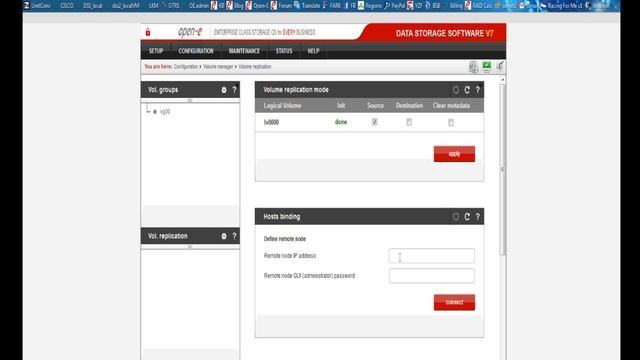
Task: Open Vol. groups panel gear settings
Action: [x=224, y=90]
